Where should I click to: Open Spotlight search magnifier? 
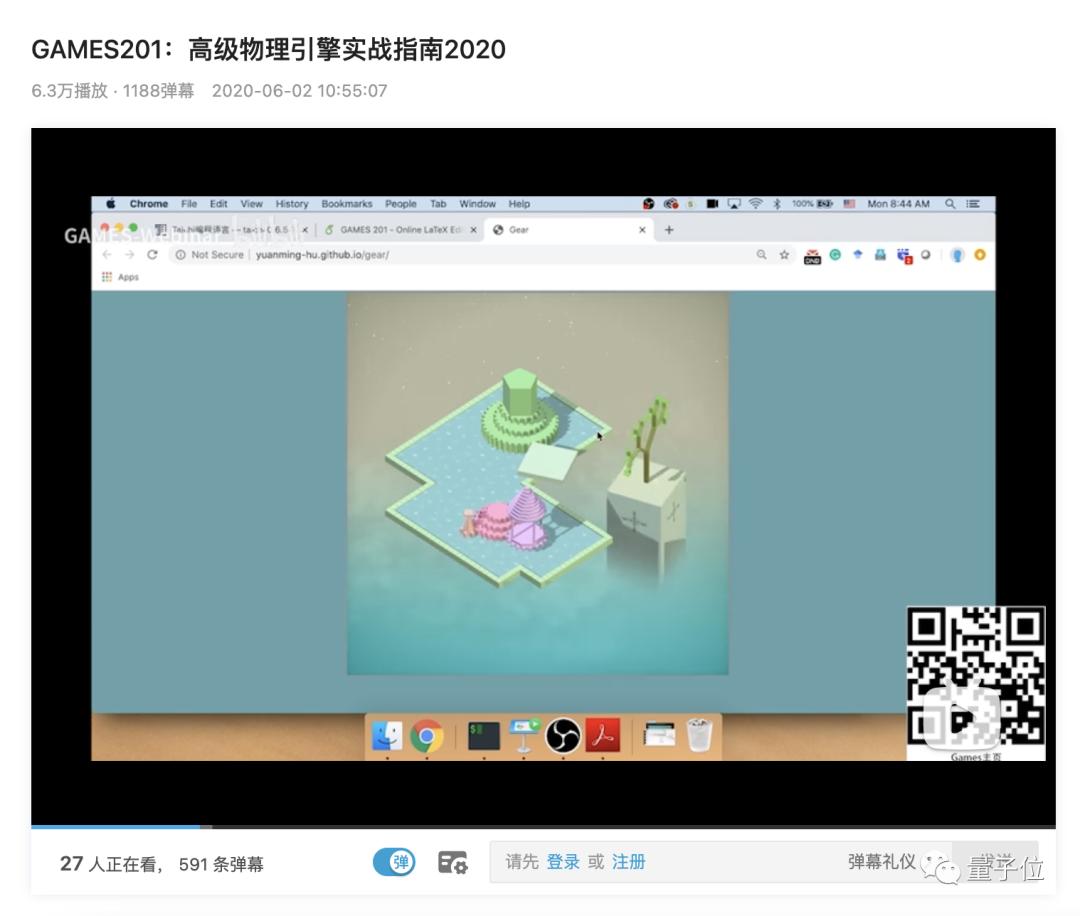click(x=950, y=204)
